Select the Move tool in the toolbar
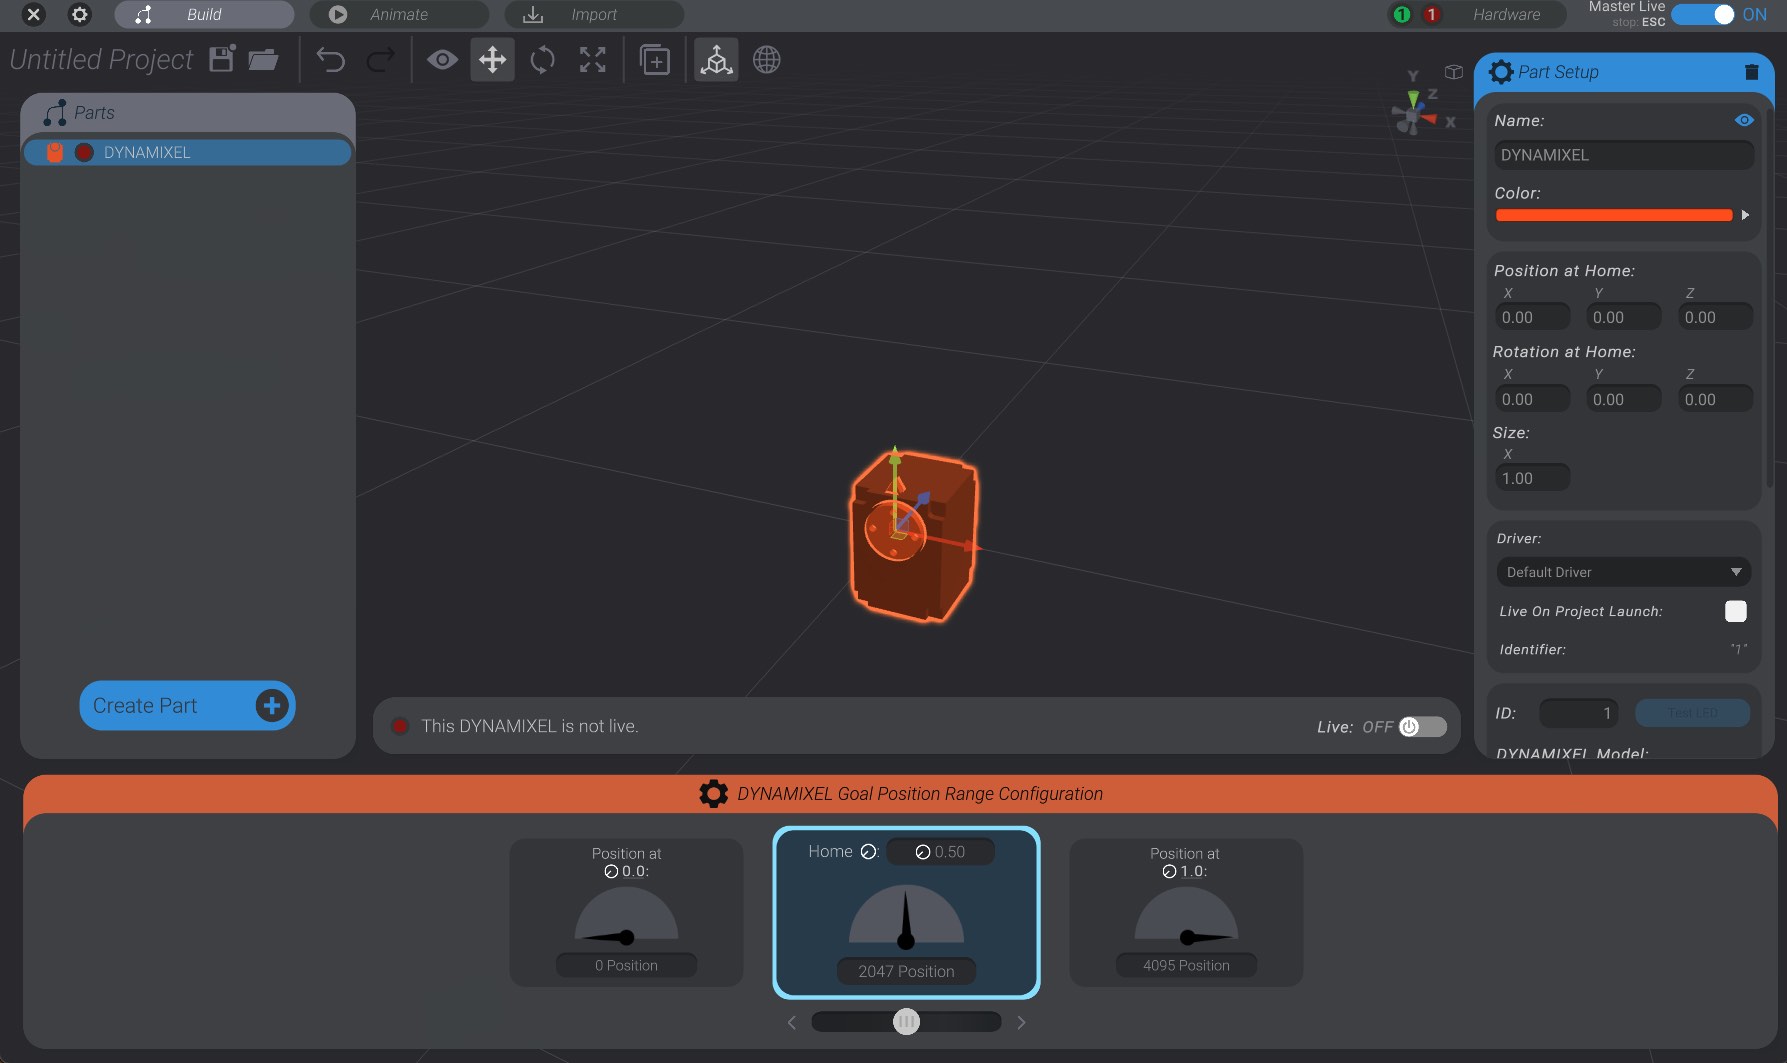Viewport: 1787px width, 1063px height. pos(491,59)
